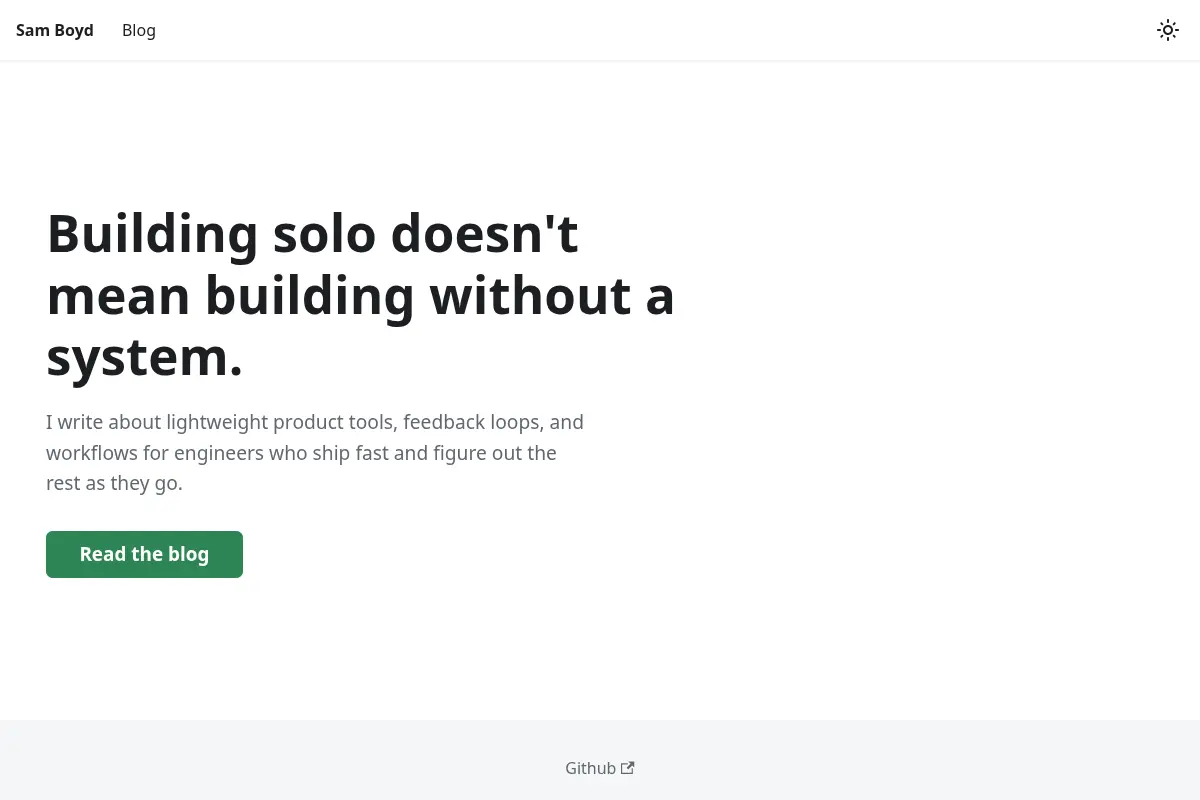Click the words "Building solo" in the heading

(x=212, y=234)
